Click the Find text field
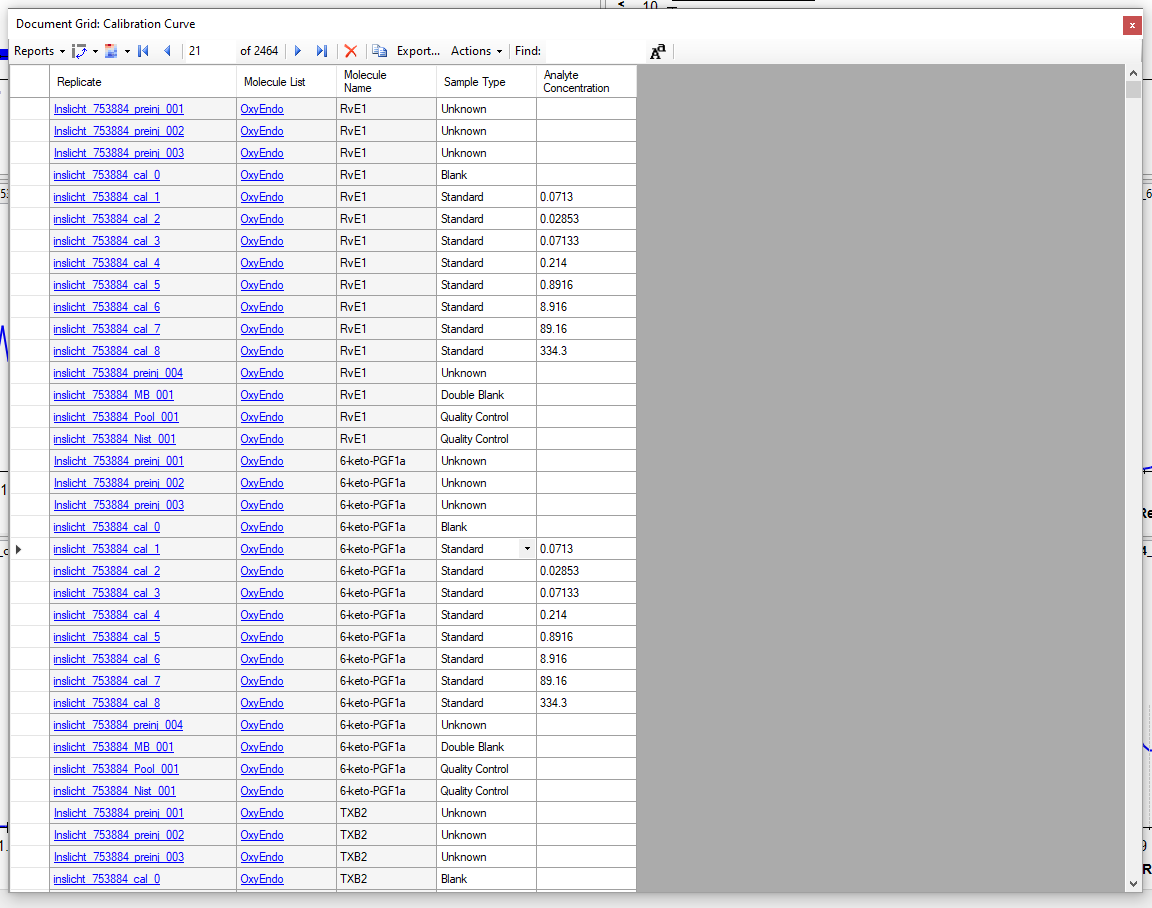 pyautogui.click(x=595, y=51)
